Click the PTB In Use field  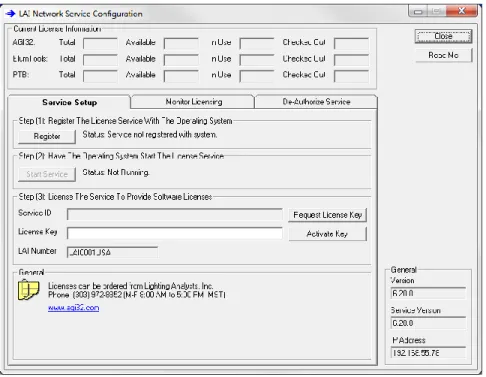click(257, 76)
